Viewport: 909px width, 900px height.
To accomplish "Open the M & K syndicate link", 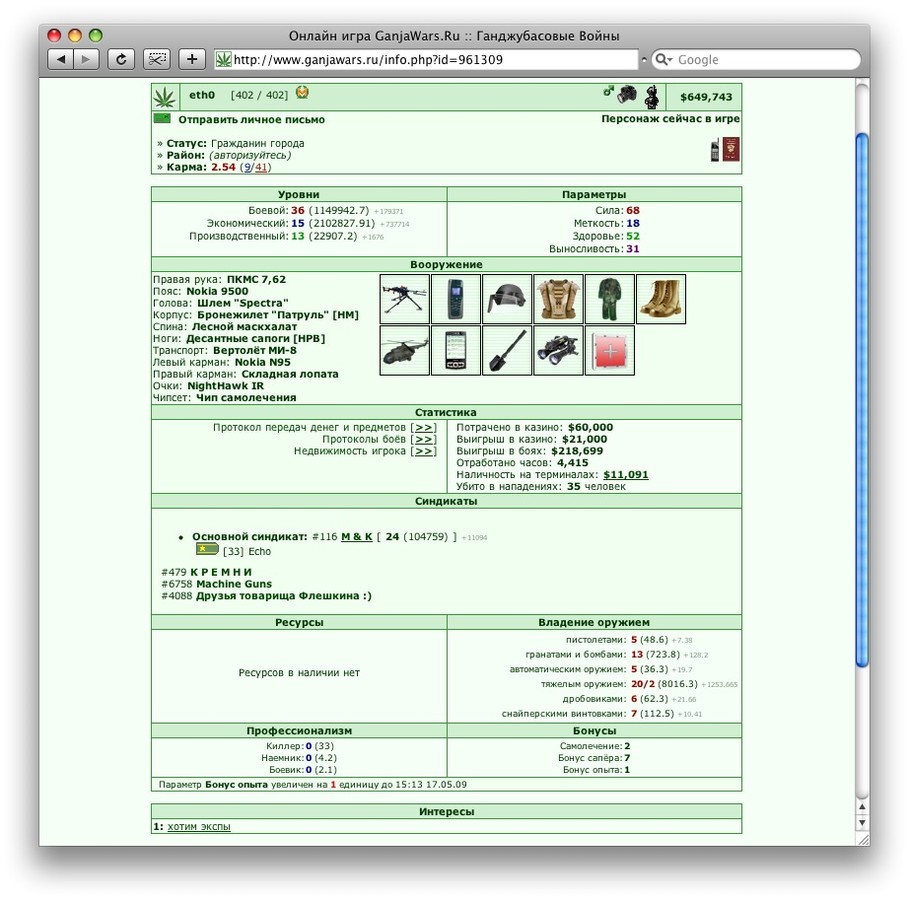I will point(357,536).
